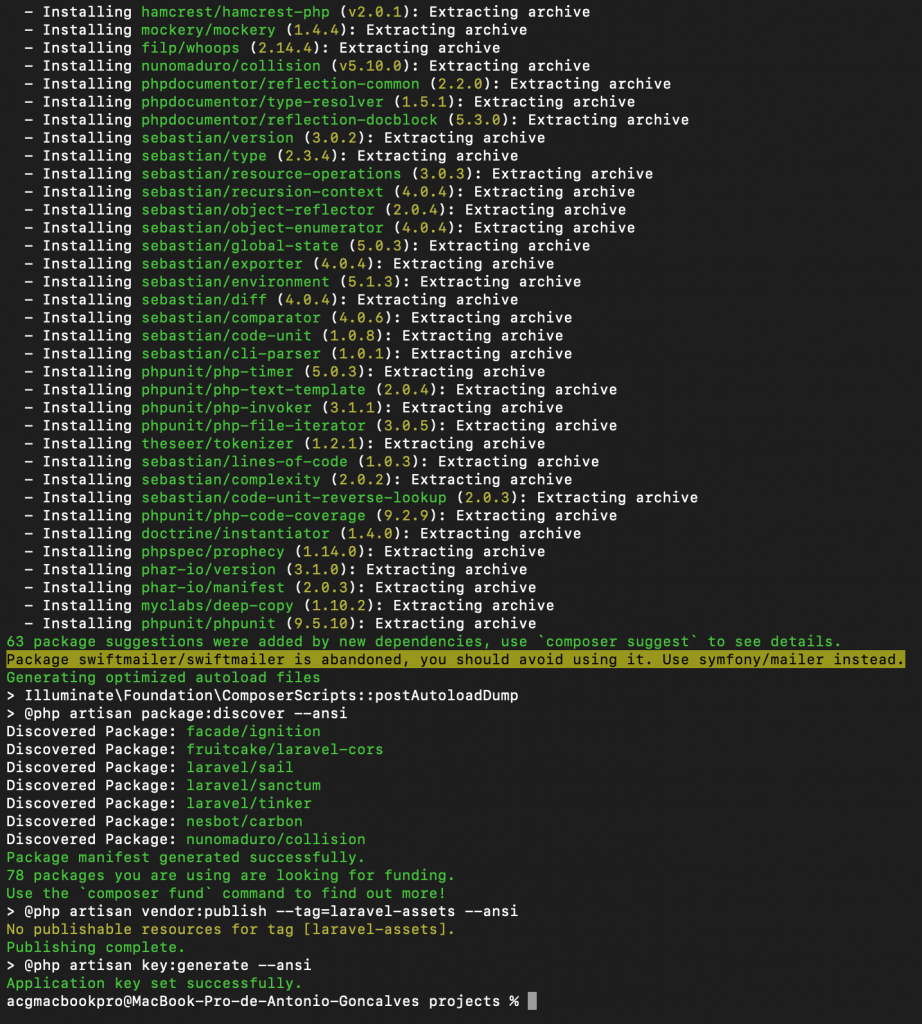Click sebastian/lines-of-code package name
This screenshot has width=922, height=1024.
[x=245, y=461]
